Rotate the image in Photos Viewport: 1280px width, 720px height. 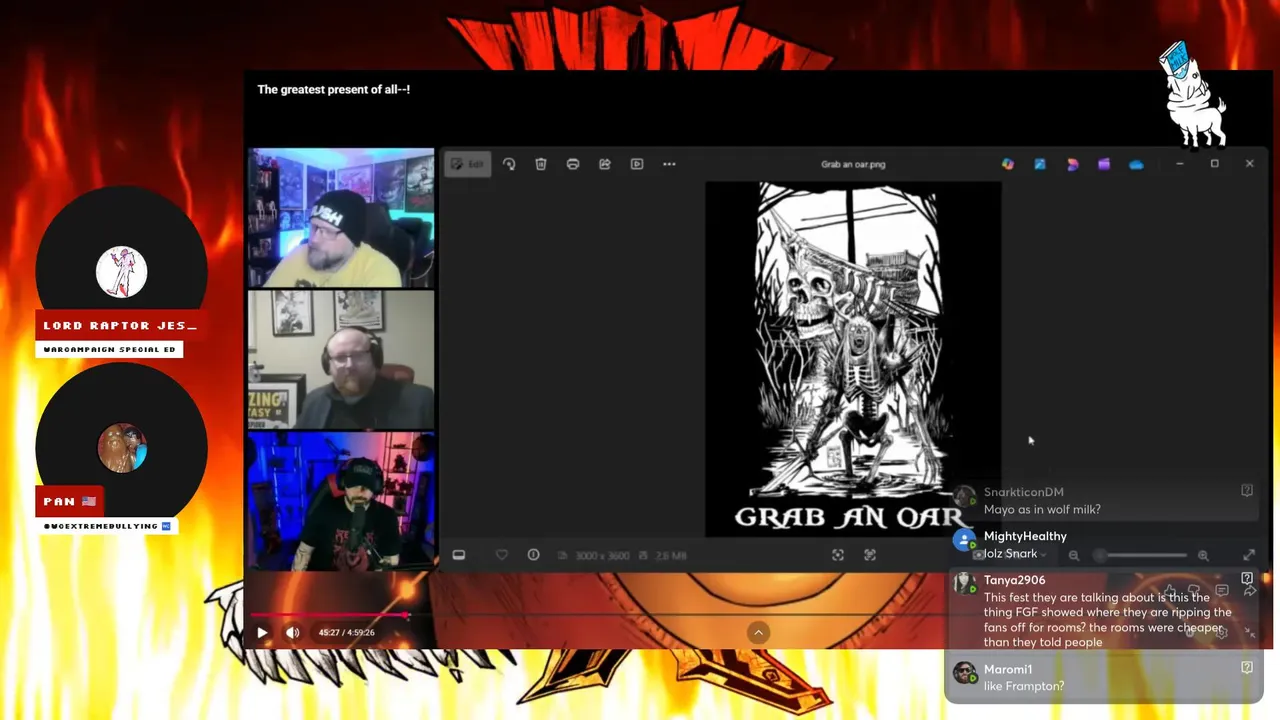509,164
